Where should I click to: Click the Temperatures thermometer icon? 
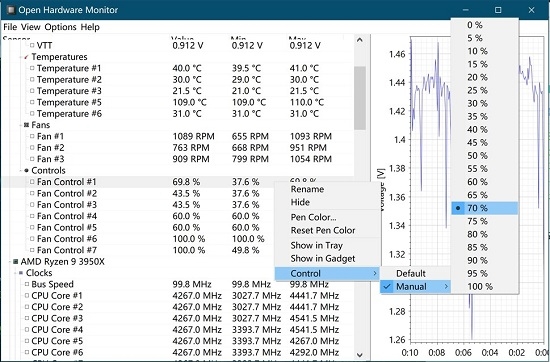tap(26, 57)
